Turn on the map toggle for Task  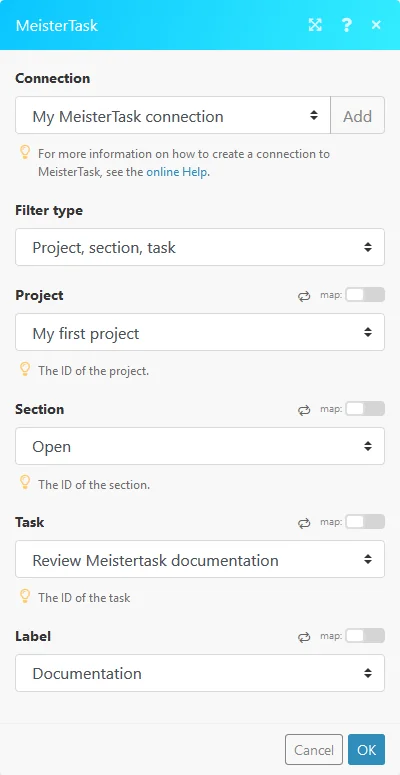(x=365, y=522)
